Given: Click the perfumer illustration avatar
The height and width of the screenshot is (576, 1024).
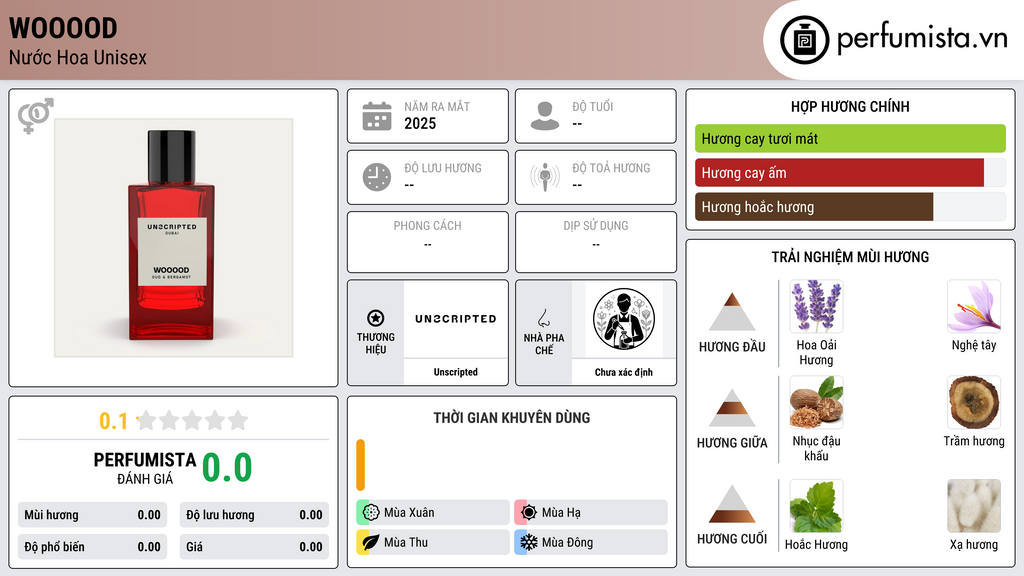Looking at the screenshot, I should click(624, 319).
